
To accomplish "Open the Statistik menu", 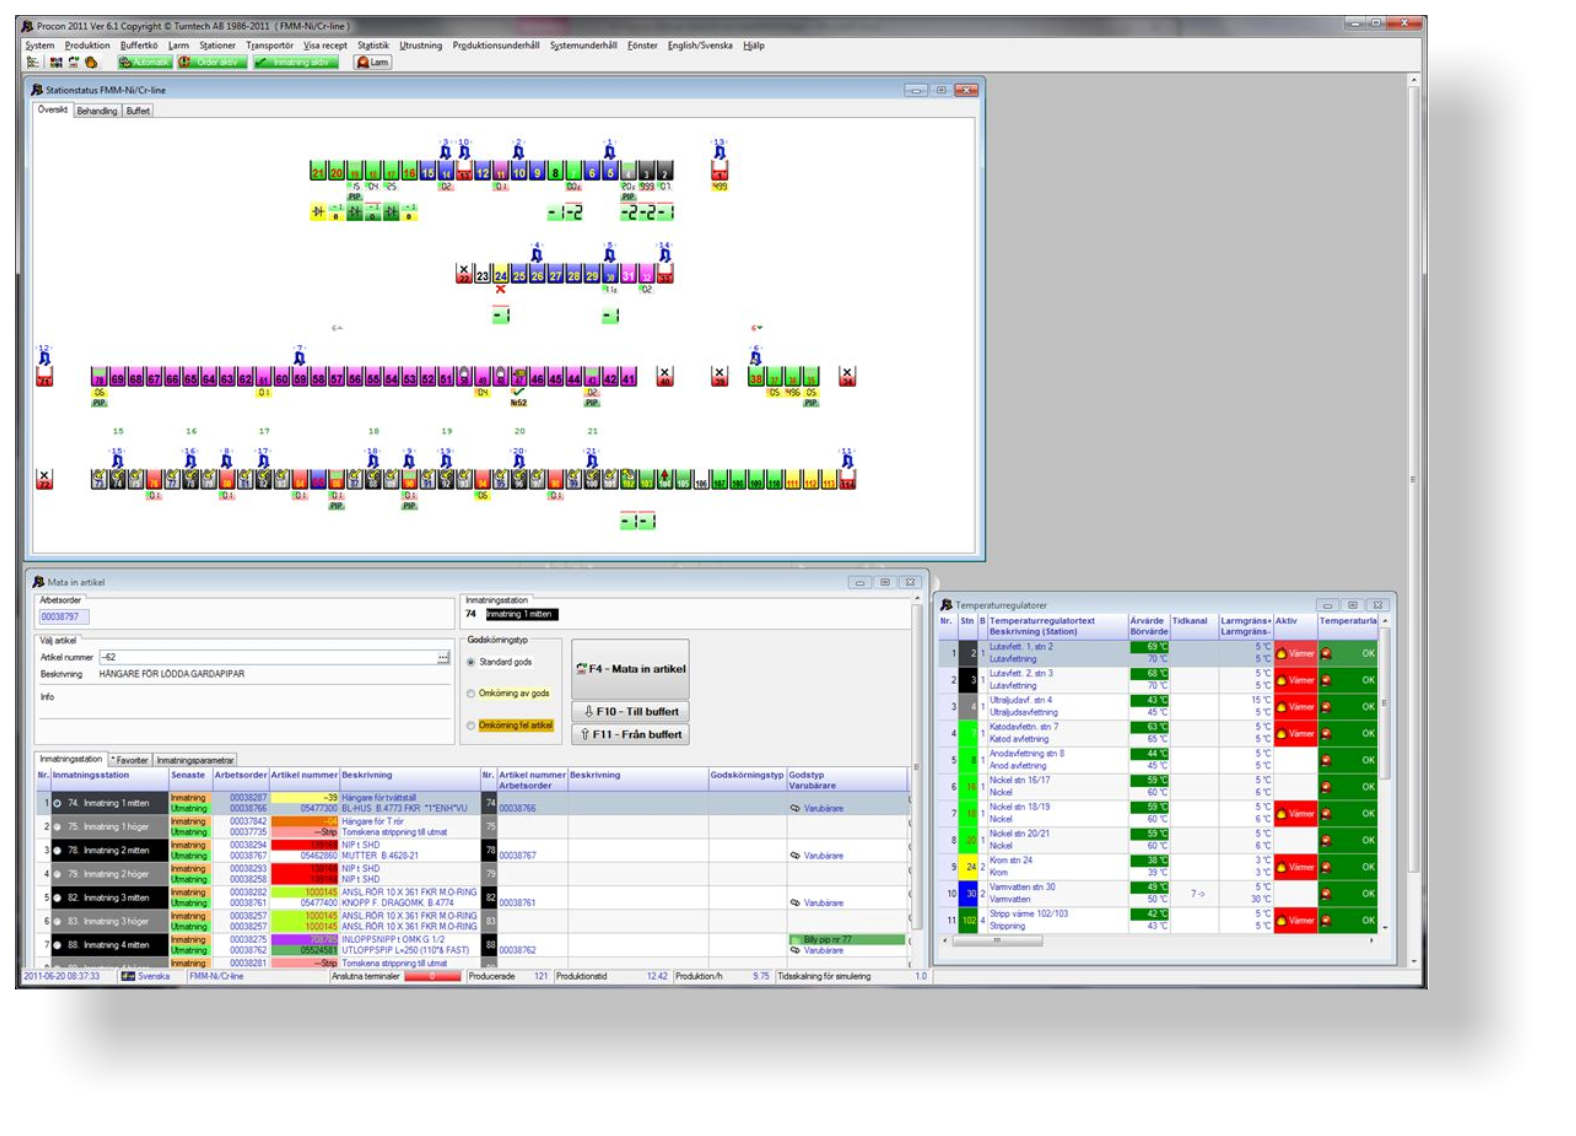I will pyautogui.click(x=373, y=45).
